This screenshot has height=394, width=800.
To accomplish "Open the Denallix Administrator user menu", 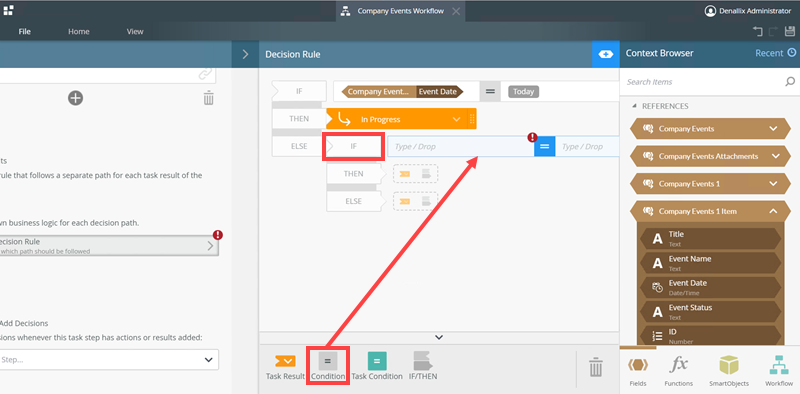I will [747, 11].
